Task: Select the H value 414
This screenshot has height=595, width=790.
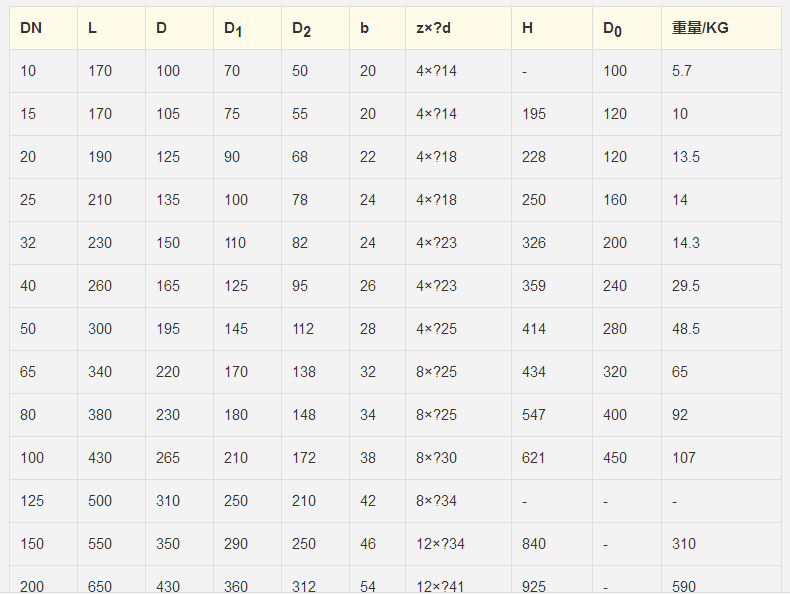Action: [534, 329]
